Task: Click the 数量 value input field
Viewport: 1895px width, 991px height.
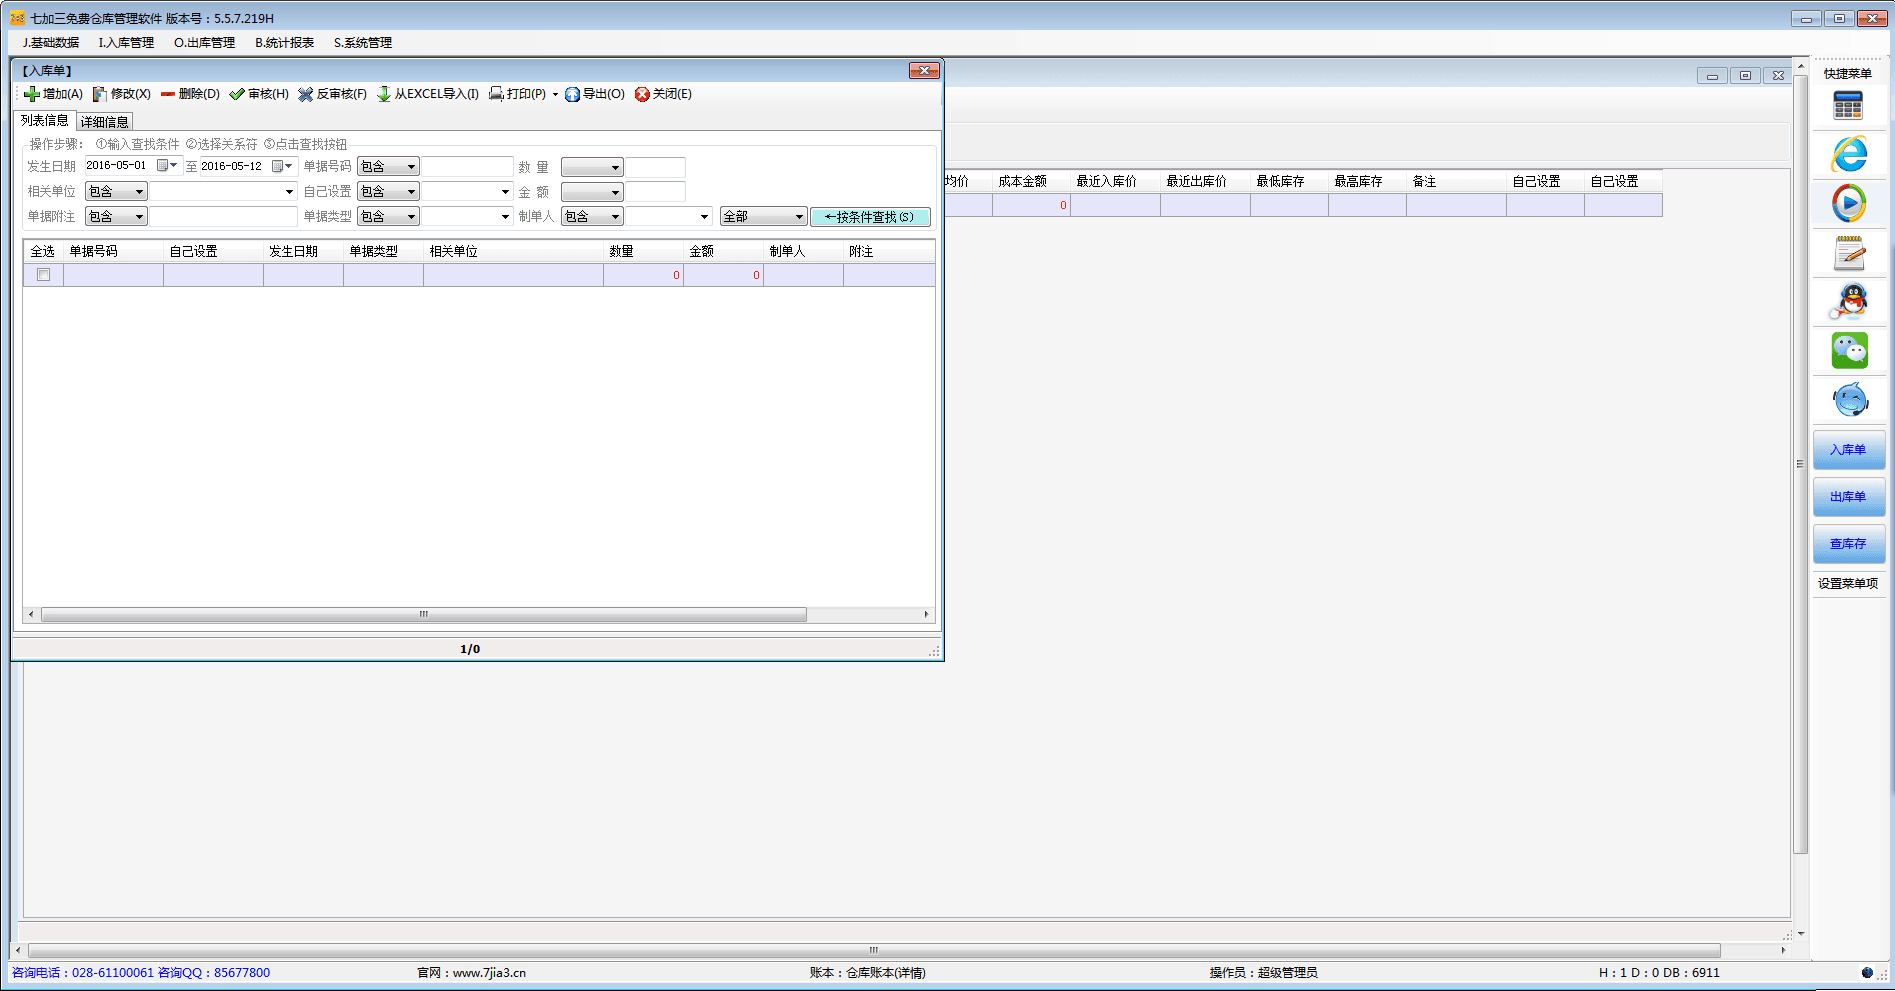Action: point(656,167)
